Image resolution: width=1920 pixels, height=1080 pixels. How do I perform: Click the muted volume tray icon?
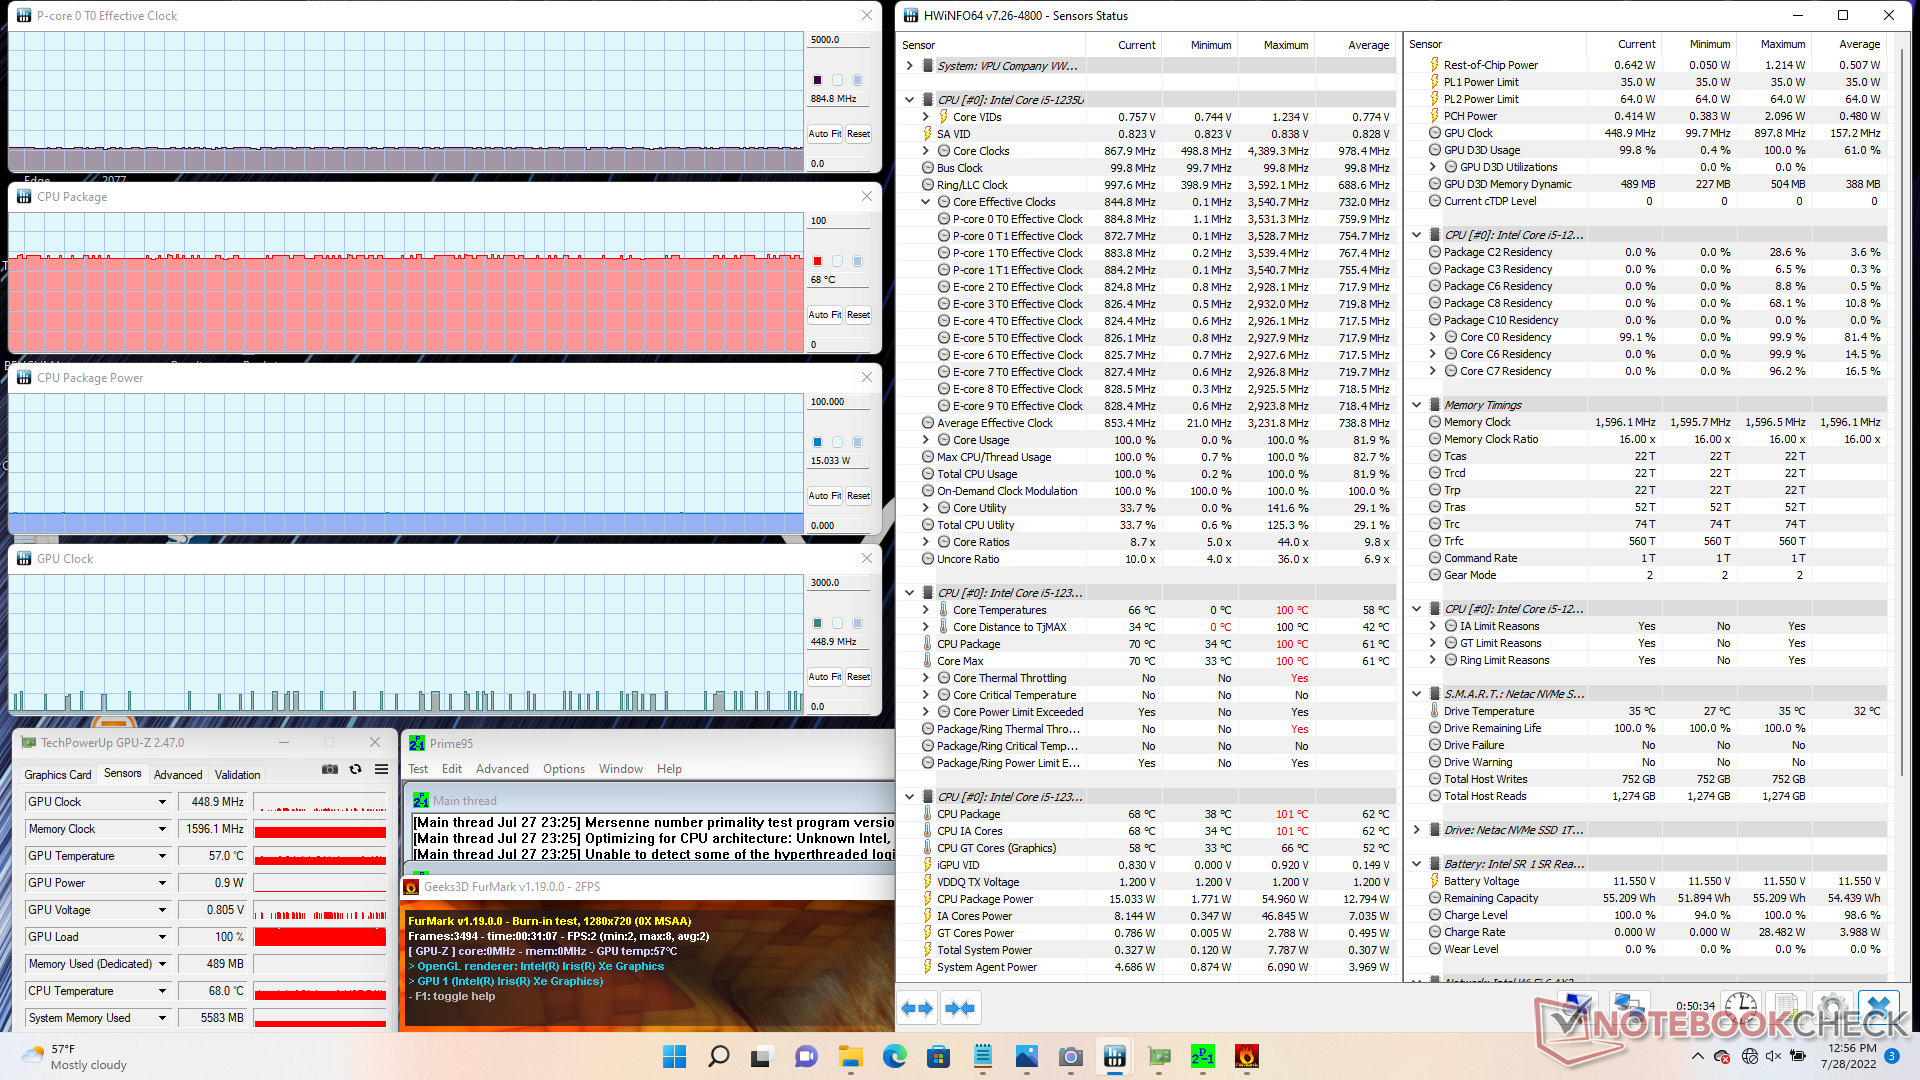point(1773,1056)
